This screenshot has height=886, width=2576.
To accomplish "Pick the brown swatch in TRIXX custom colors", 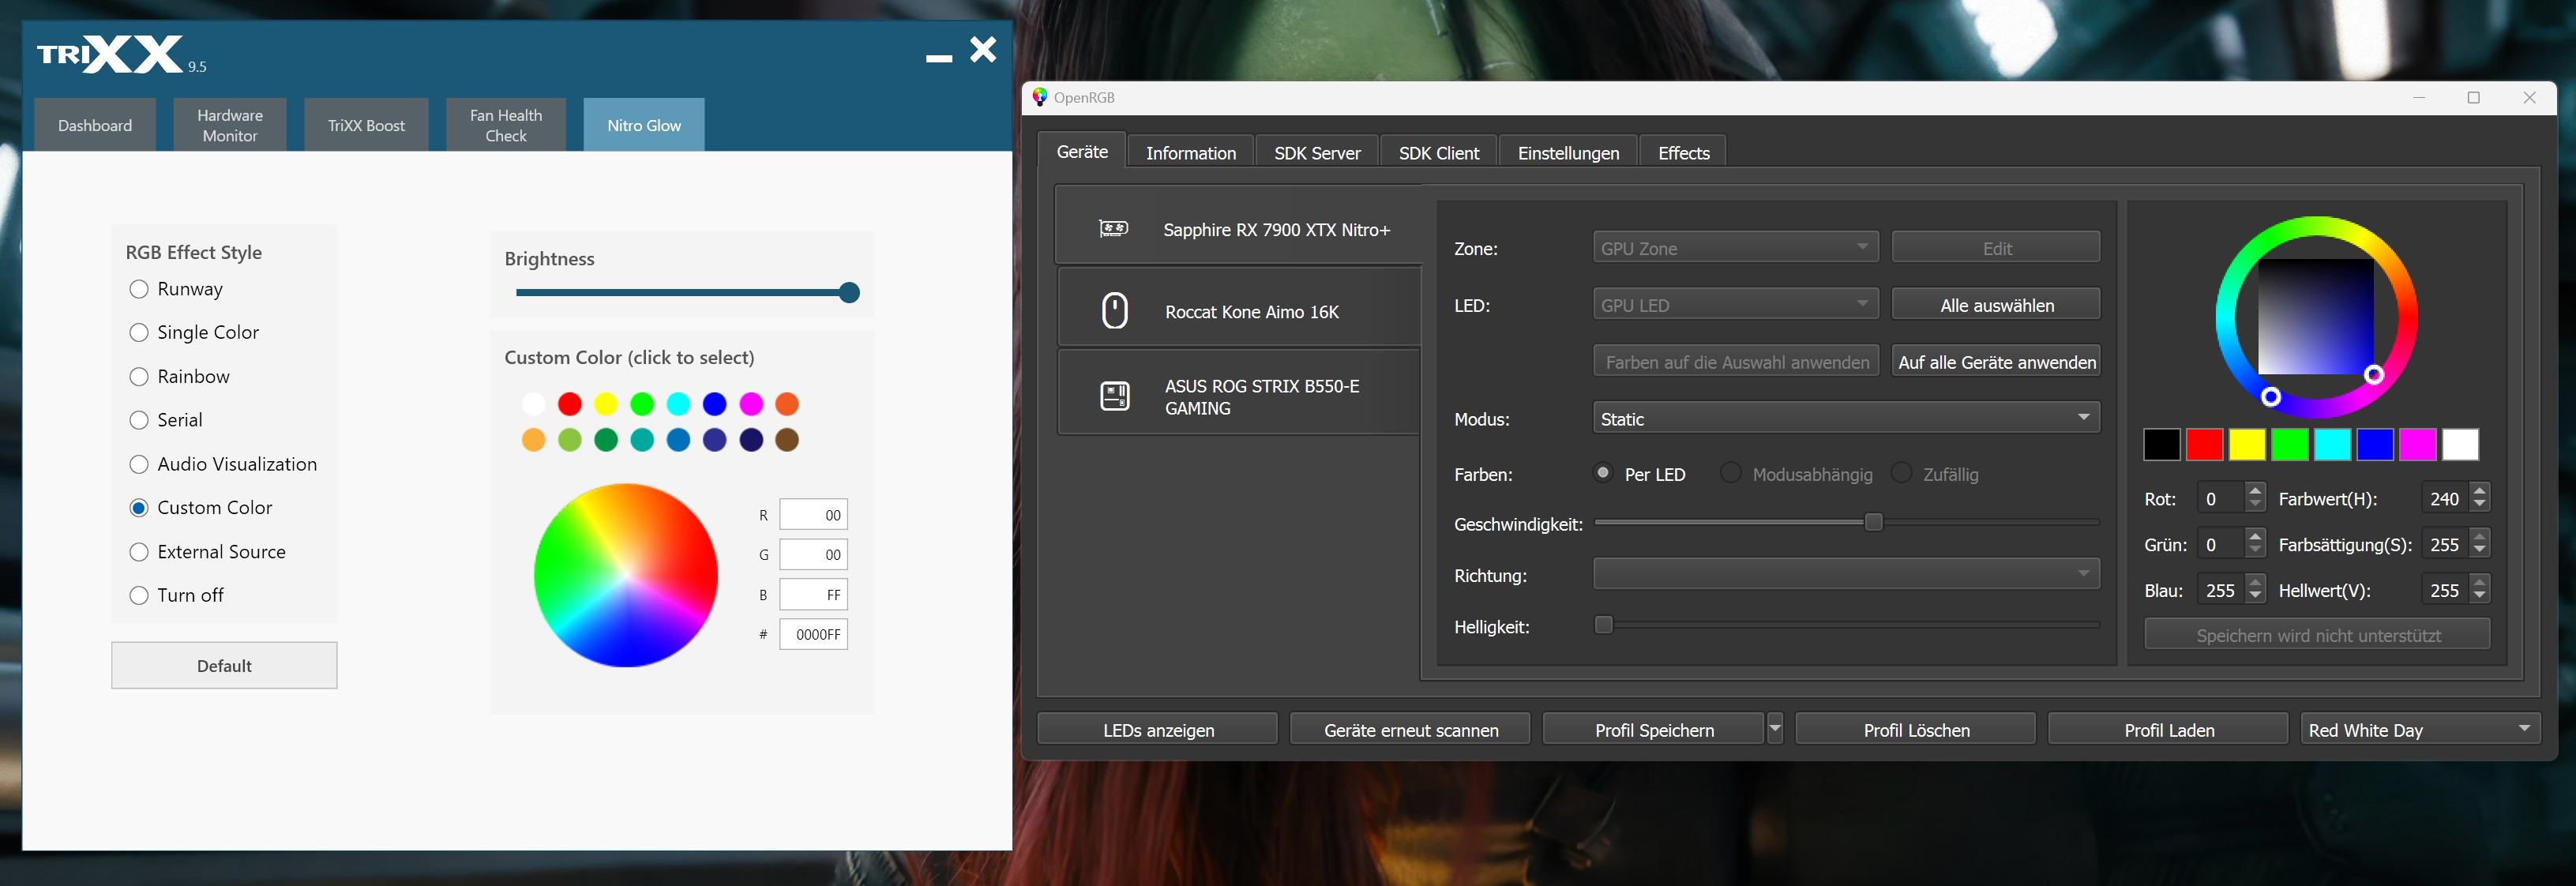I will (x=787, y=439).
